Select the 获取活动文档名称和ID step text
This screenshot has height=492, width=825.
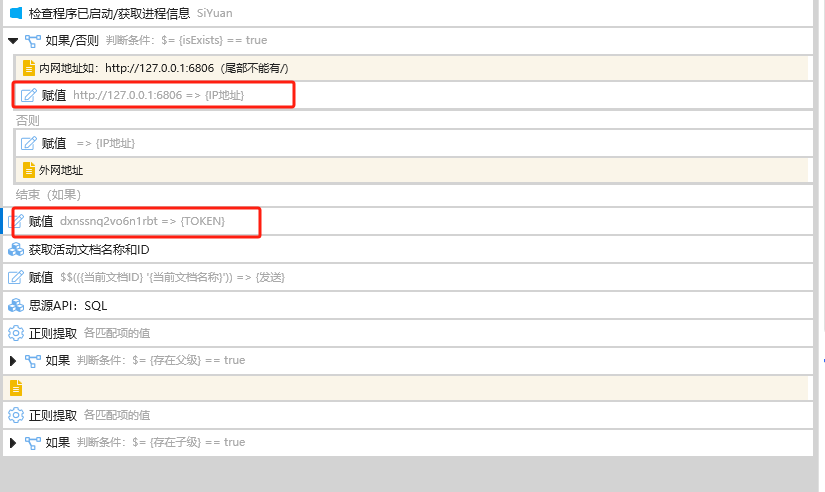[x=89, y=249]
